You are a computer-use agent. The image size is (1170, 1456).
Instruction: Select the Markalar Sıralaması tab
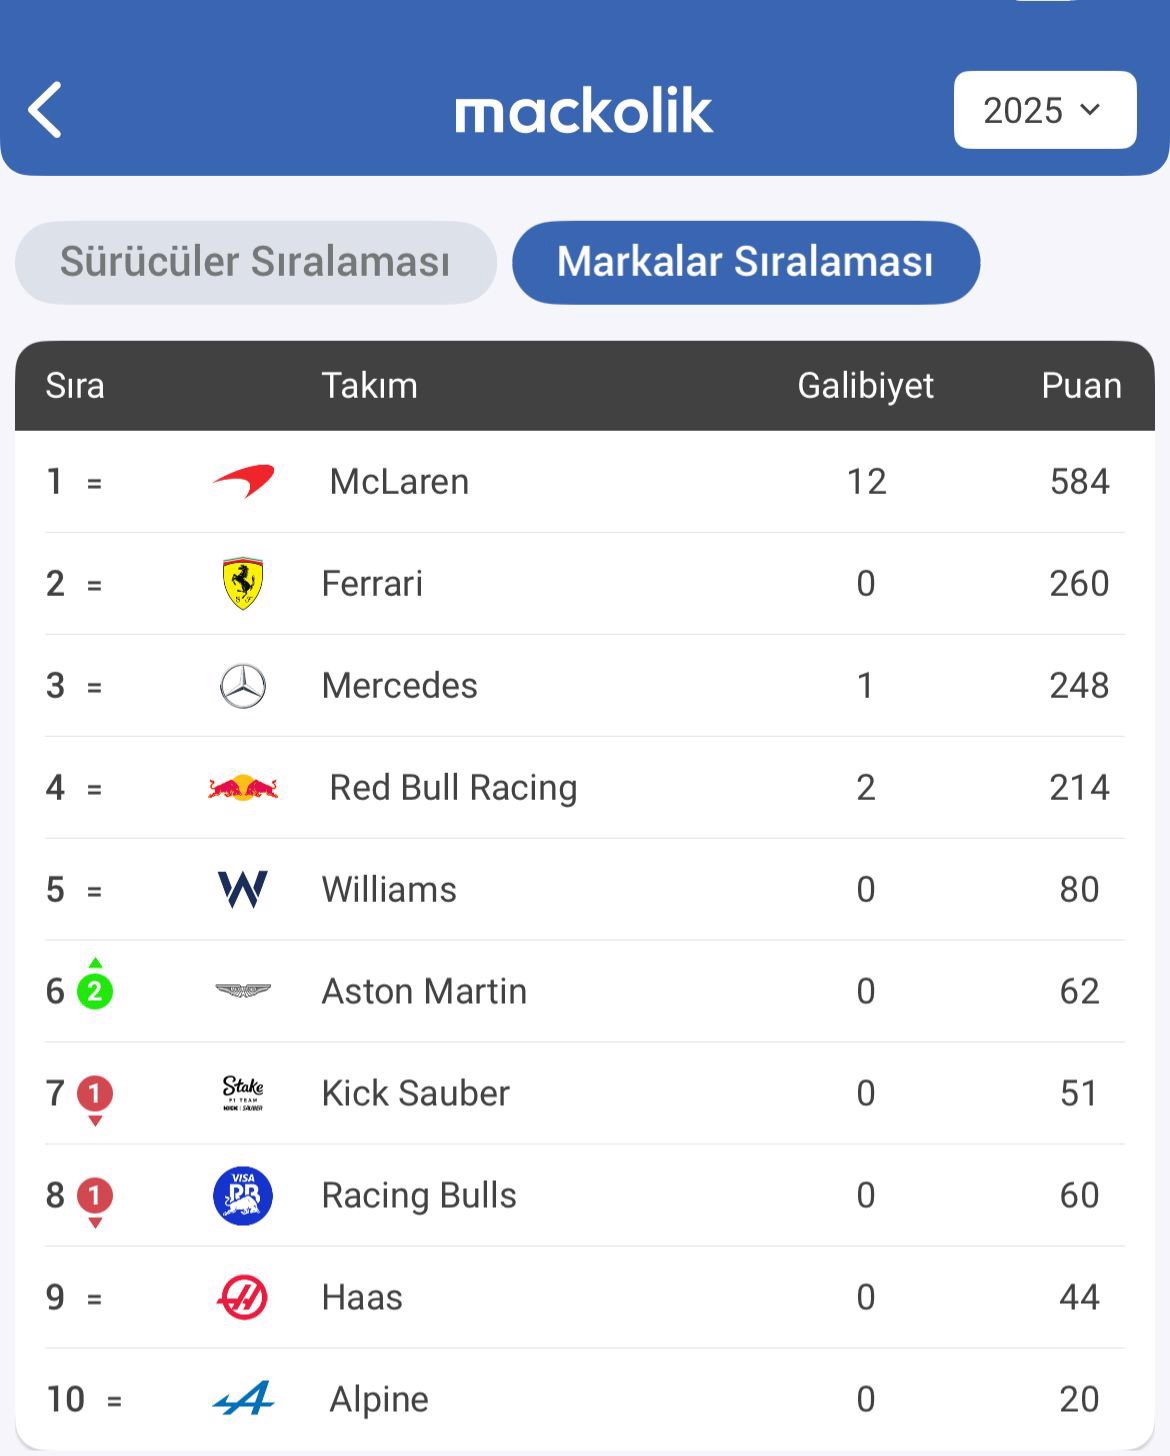[746, 262]
